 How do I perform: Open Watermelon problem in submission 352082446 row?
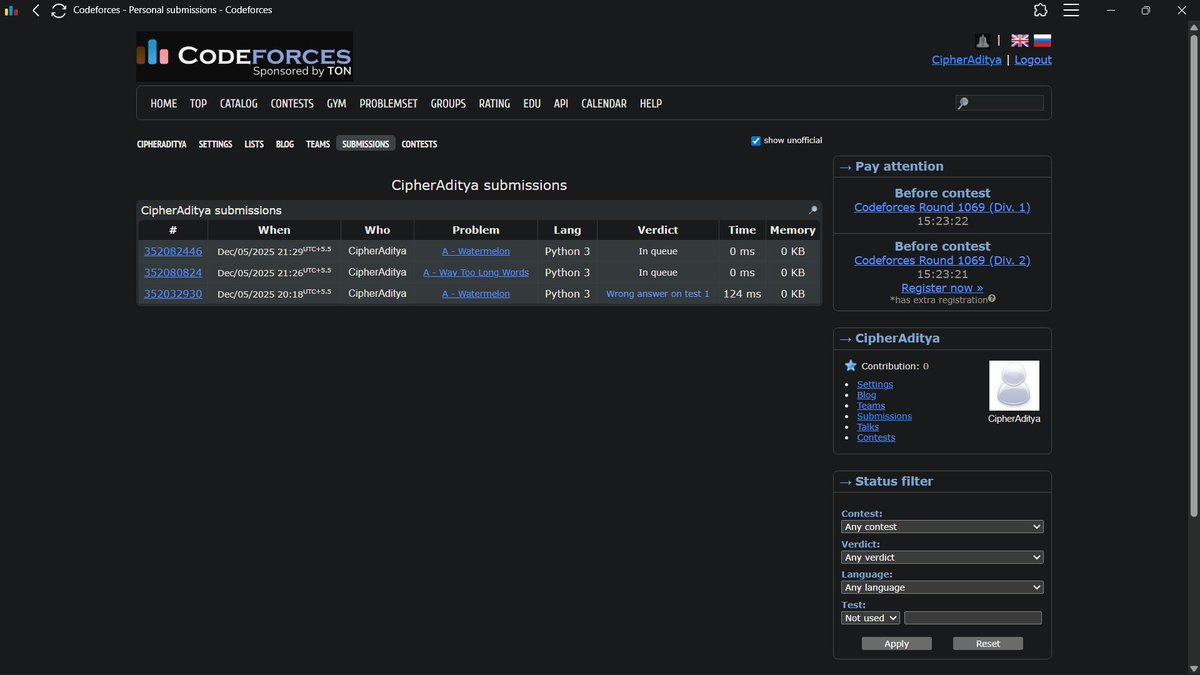pyautogui.click(x=476, y=252)
